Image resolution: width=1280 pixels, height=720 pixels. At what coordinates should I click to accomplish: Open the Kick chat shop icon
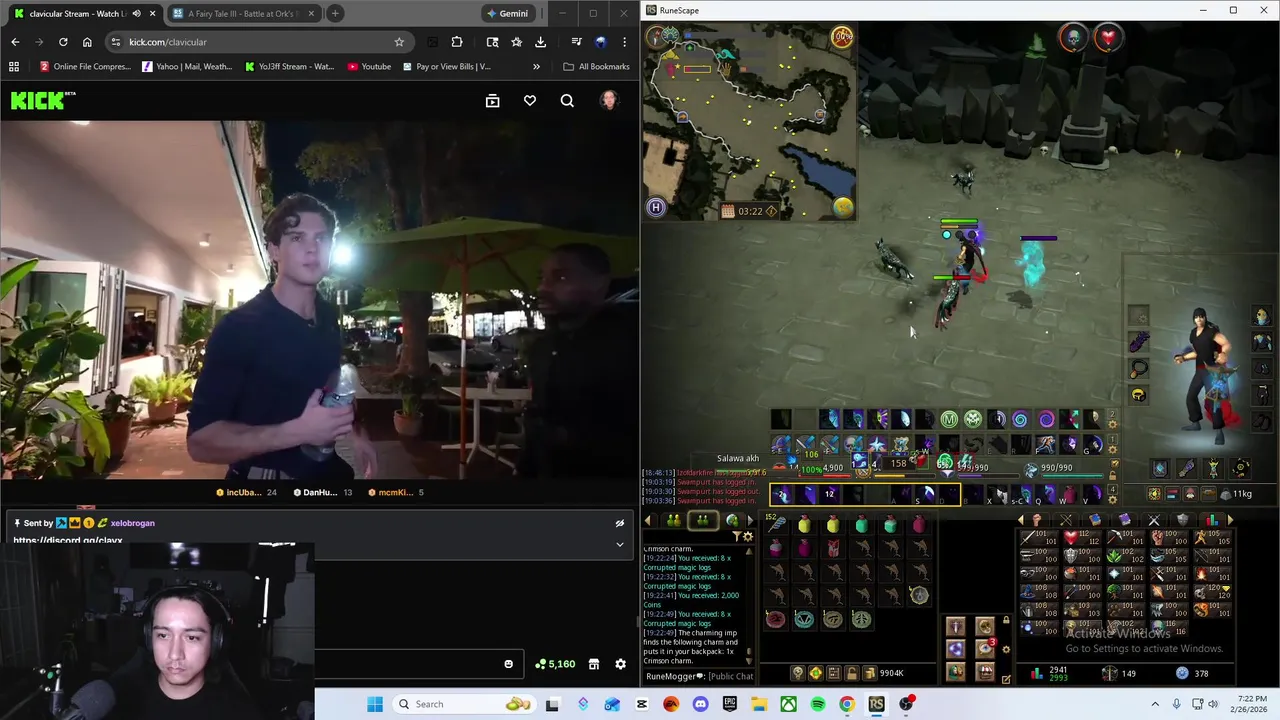(x=594, y=664)
